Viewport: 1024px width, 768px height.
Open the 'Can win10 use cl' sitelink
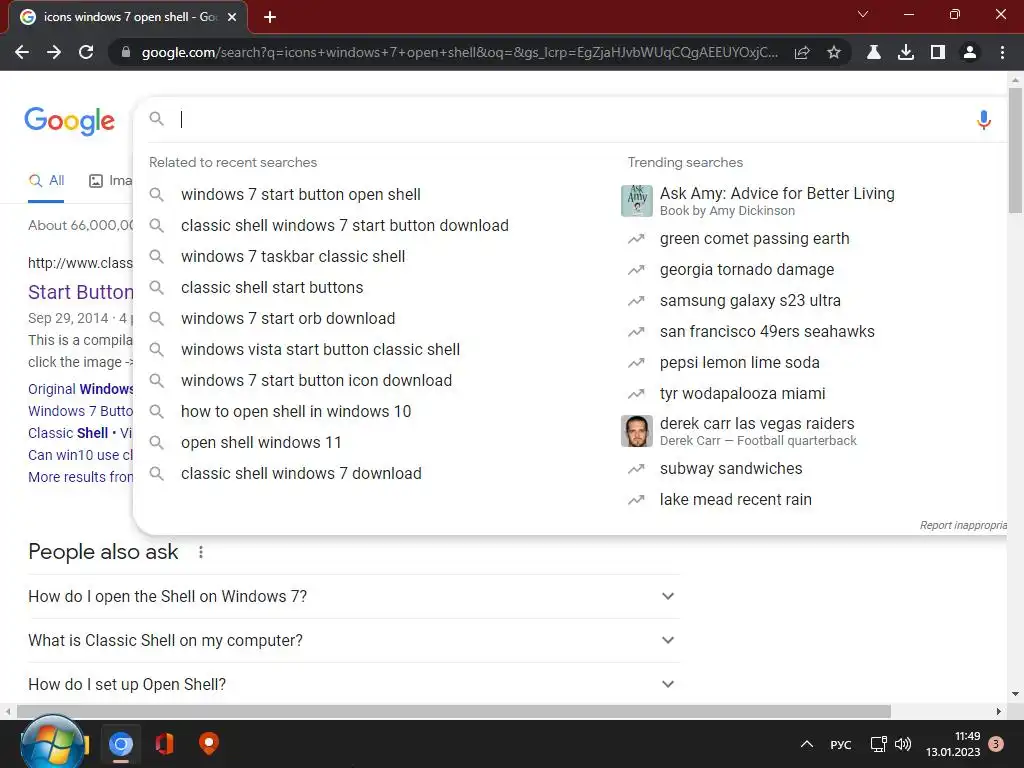click(80, 455)
